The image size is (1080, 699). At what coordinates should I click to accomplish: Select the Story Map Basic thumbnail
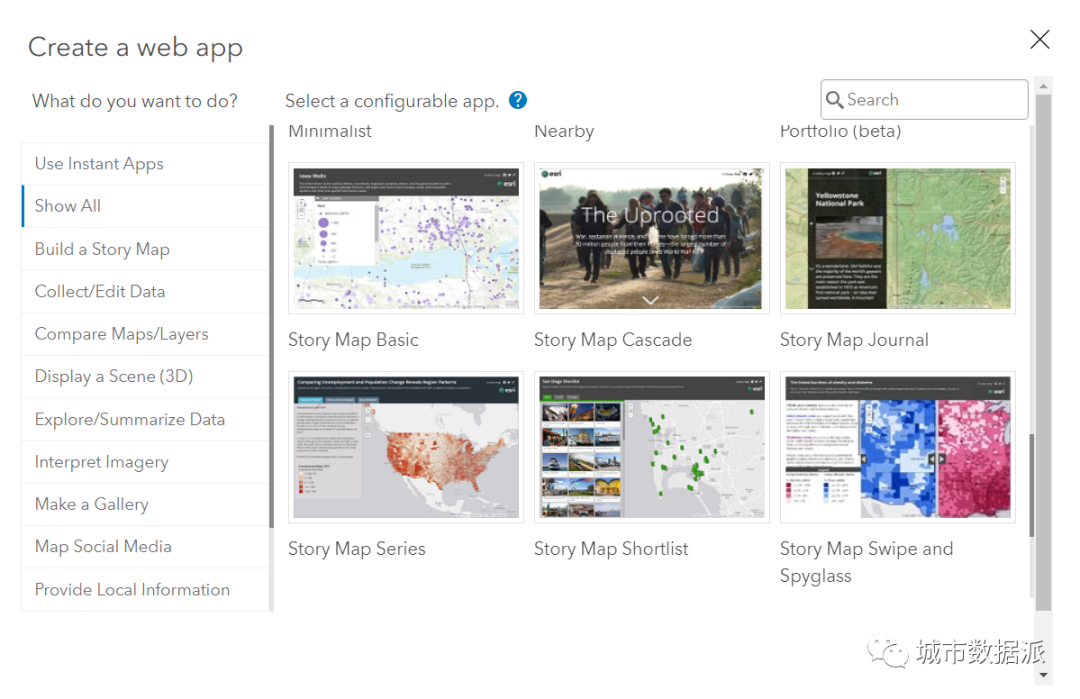[406, 238]
